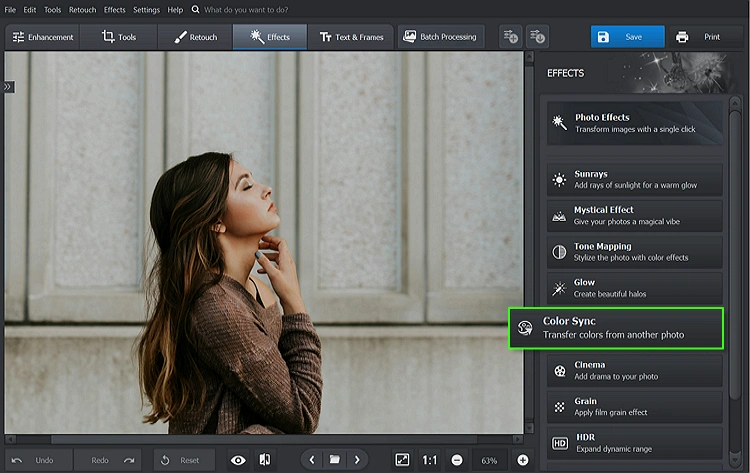Open the HDR dynamic range effect
Image resolution: width=750 pixels, height=473 pixels.
coord(634,443)
